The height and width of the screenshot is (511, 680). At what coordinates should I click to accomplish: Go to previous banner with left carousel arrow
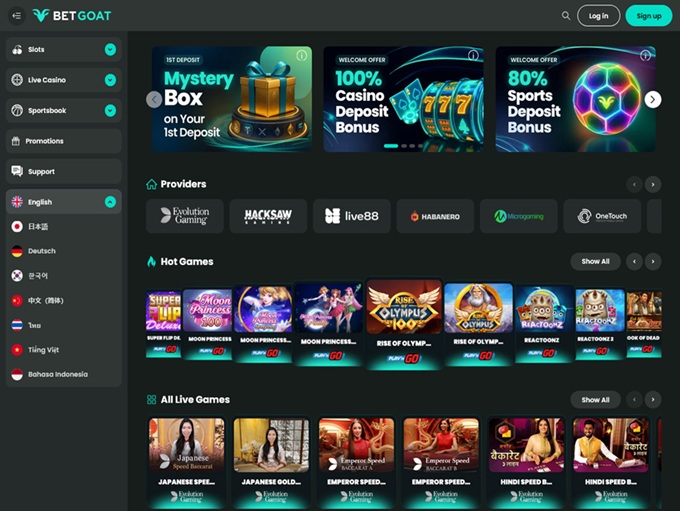(x=154, y=99)
